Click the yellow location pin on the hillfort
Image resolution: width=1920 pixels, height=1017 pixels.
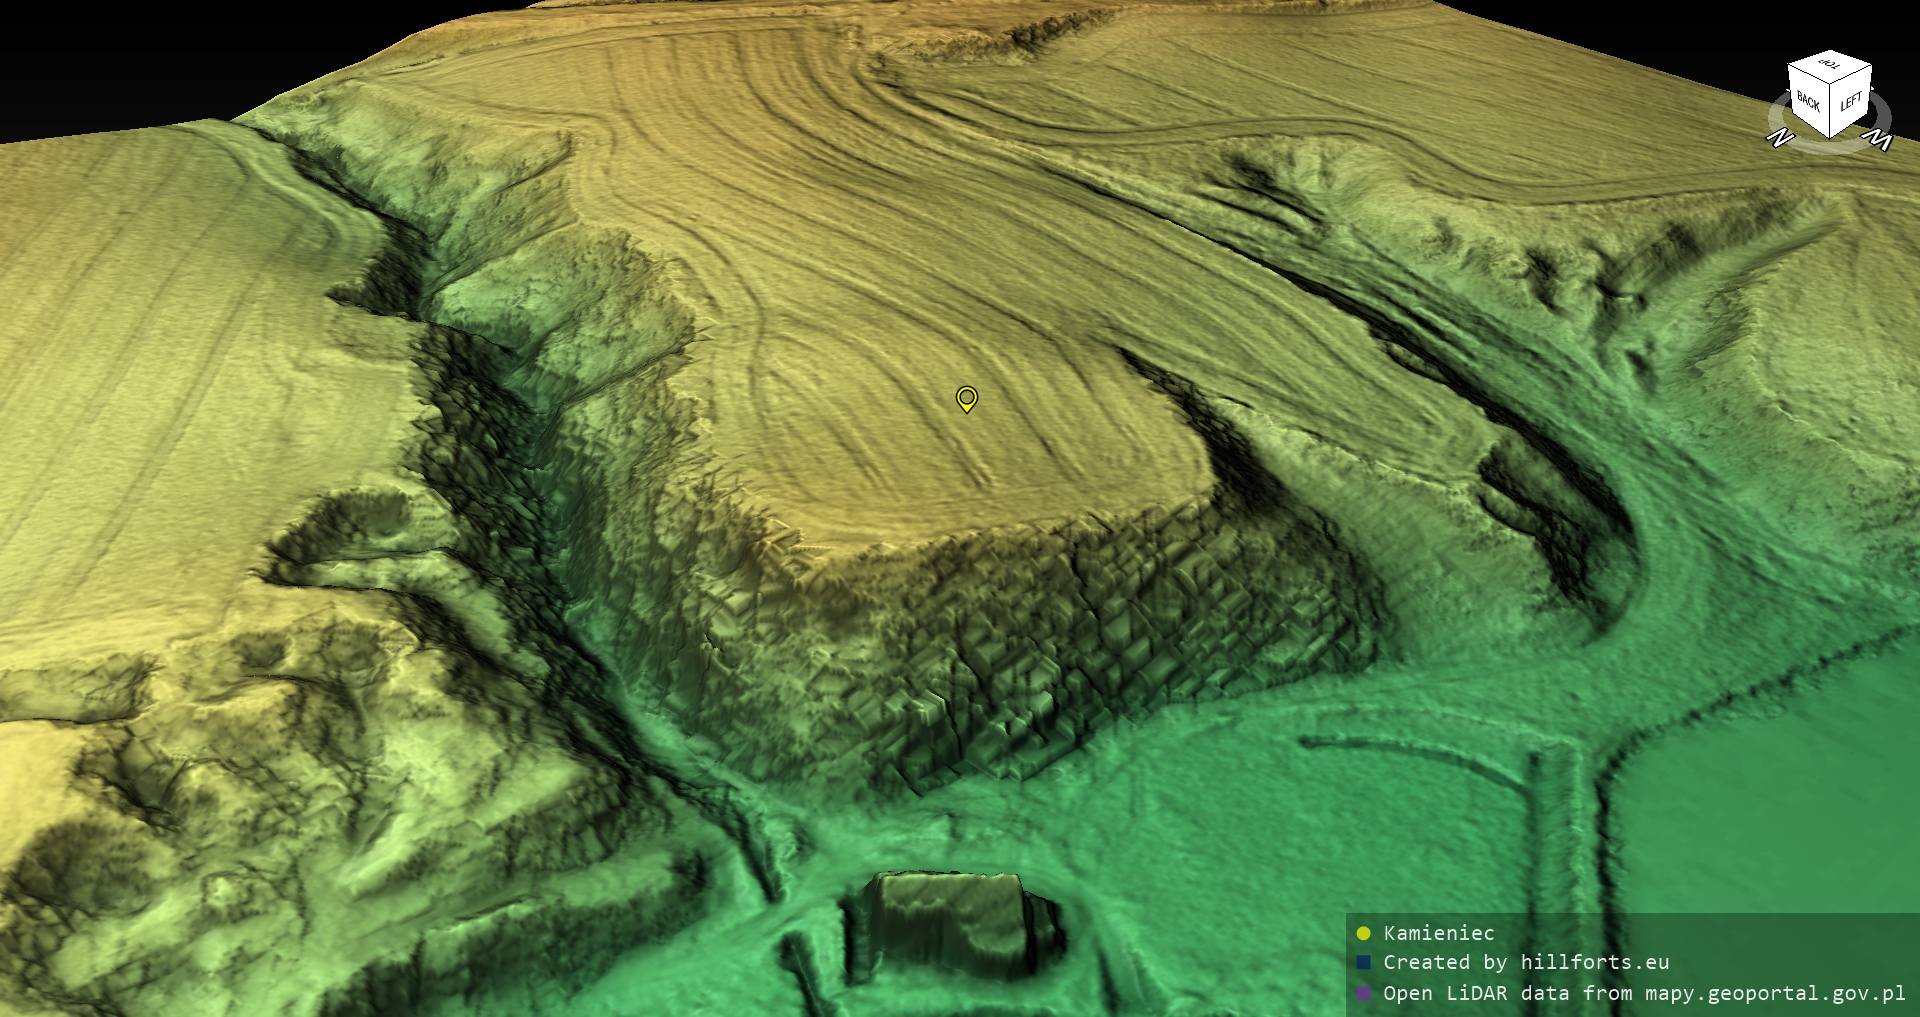966,399
